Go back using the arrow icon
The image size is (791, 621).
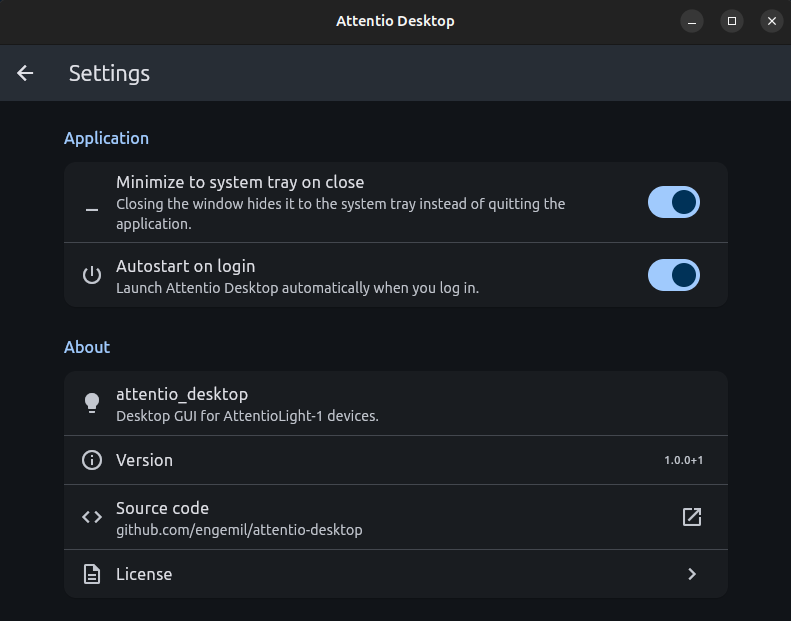coord(25,73)
